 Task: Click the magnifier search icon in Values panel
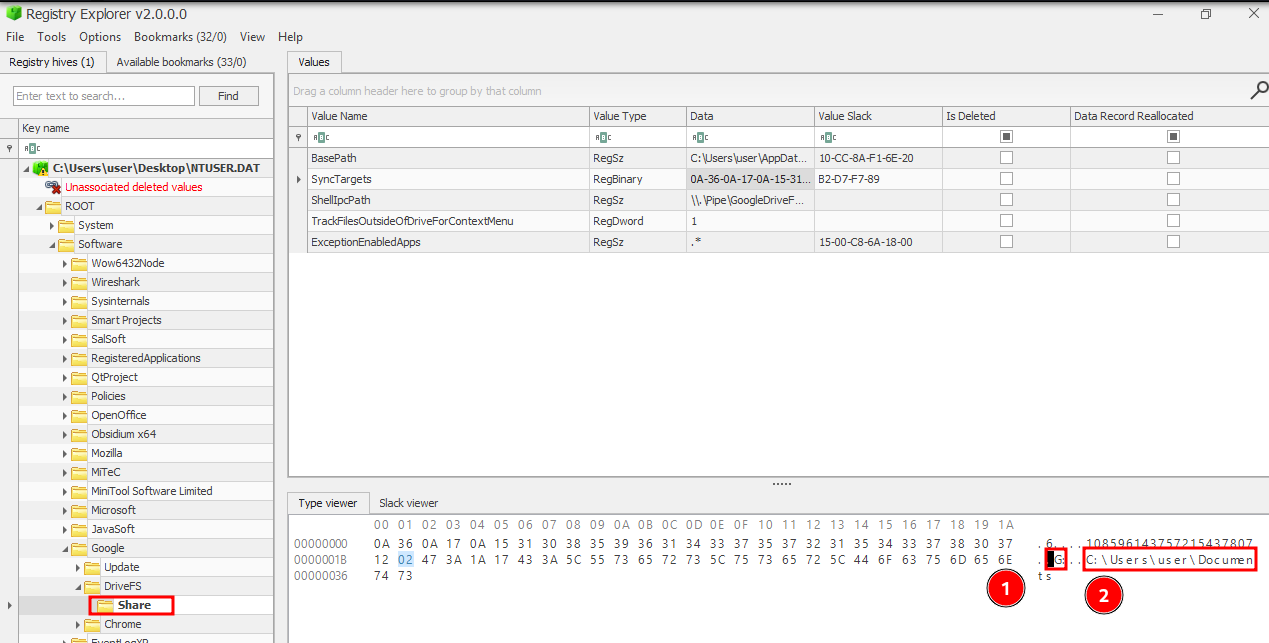[x=1258, y=91]
